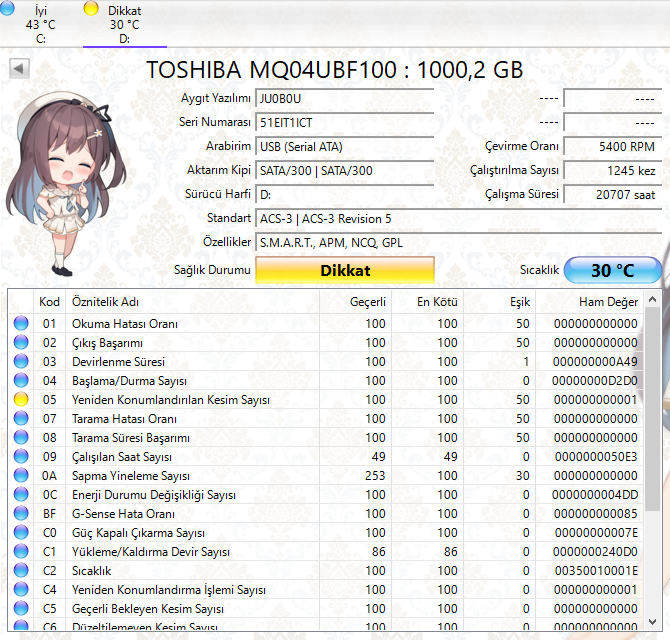Click the status orb for Tarama Süresi Başarımı
The width and height of the screenshot is (670, 640).
[x=21, y=437]
